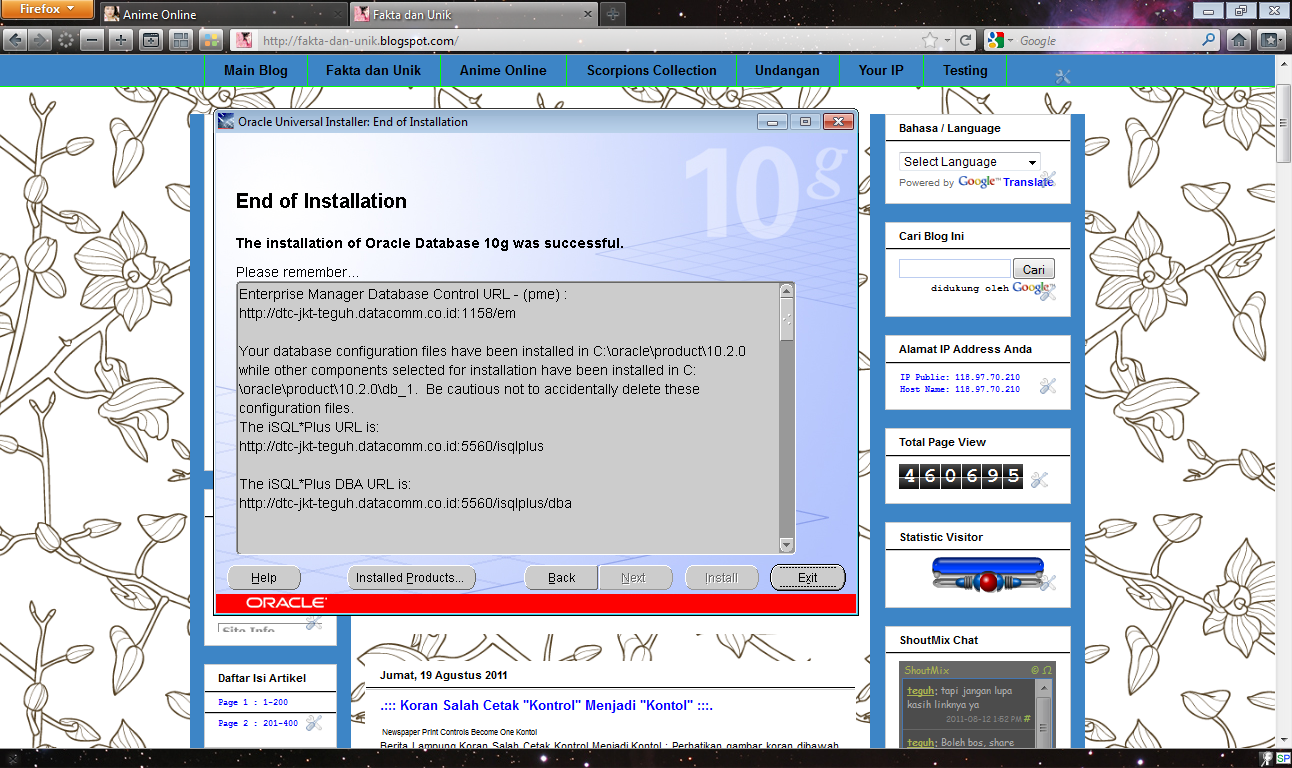Open the Koran Salah Cetak article title
Image resolution: width=1292 pixels, height=768 pixels.
(x=546, y=705)
